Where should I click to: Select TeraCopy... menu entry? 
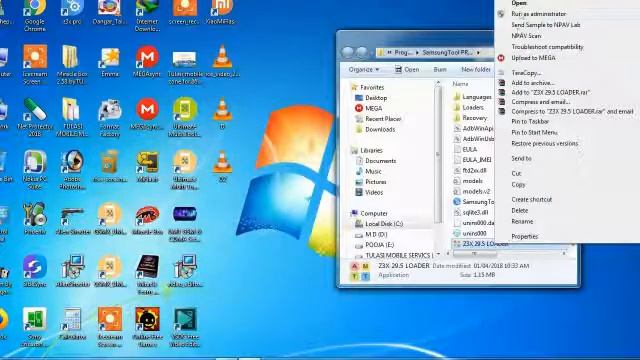[526, 73]
